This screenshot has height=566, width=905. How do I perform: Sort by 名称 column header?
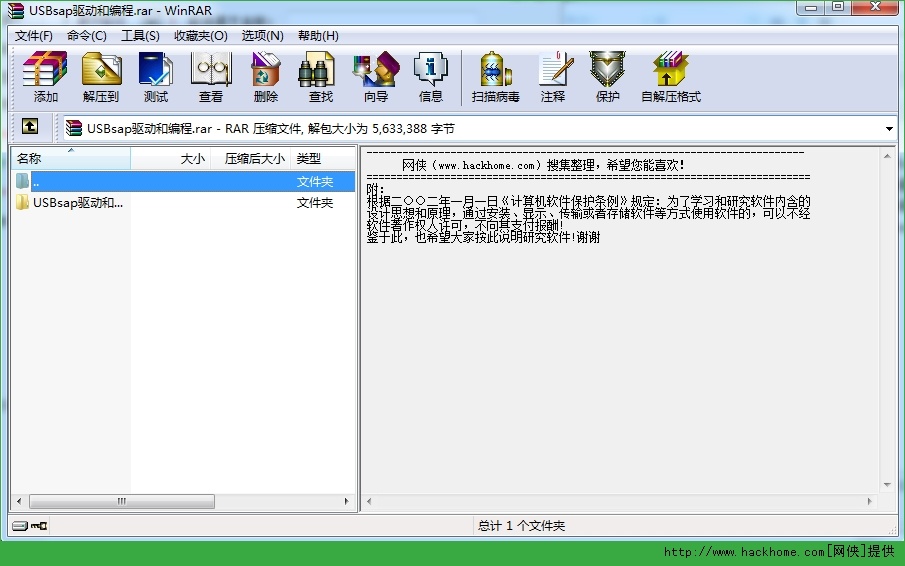pyautogui.click(x=71, y=158)
